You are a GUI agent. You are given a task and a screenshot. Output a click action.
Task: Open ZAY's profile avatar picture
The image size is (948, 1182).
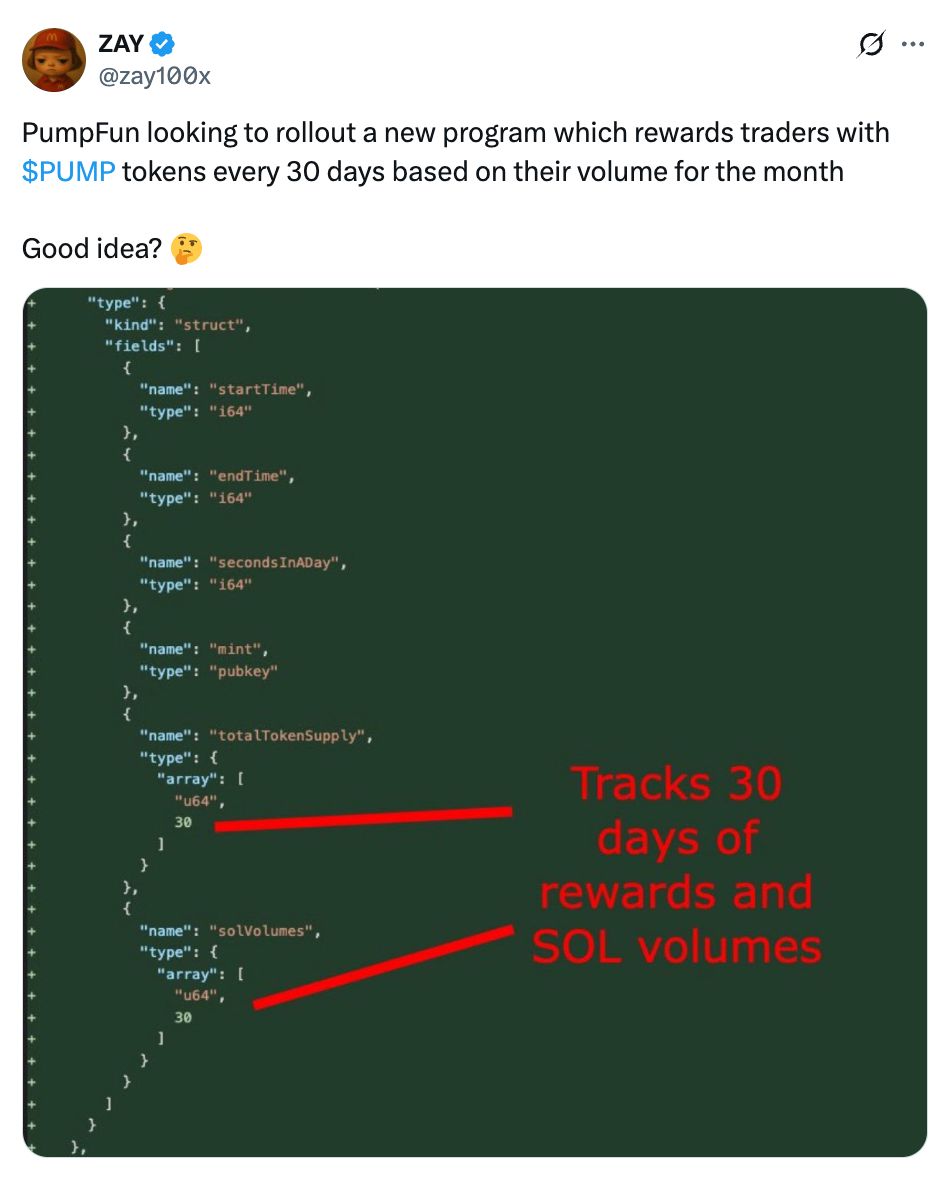click(x=54, y=60)
